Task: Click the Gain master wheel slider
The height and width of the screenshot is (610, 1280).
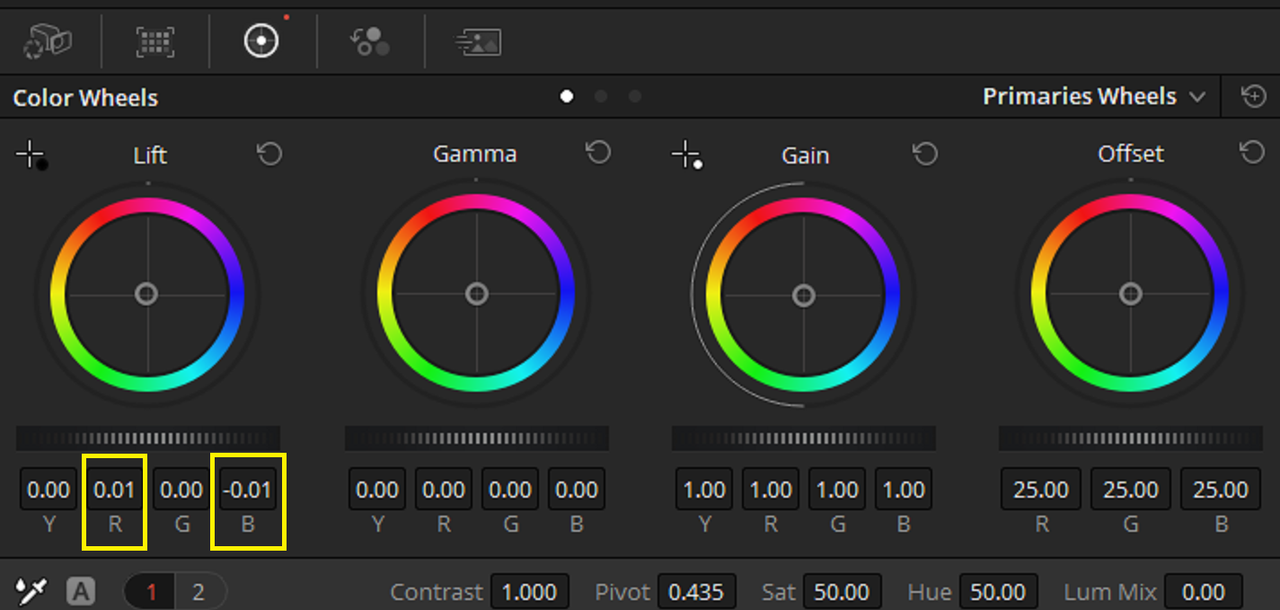Action: tap(803, 438)
